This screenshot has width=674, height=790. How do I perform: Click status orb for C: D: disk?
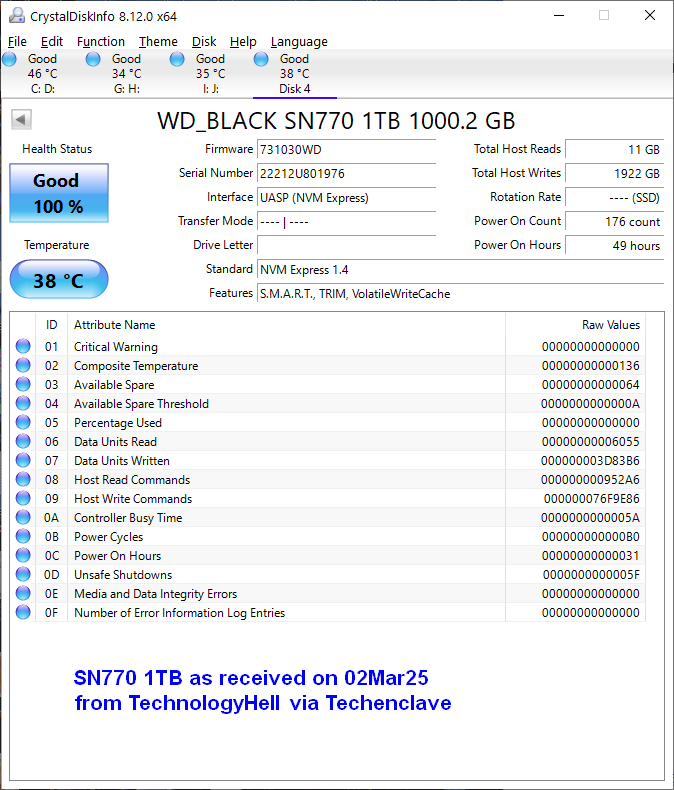click(x=10, y=59)
